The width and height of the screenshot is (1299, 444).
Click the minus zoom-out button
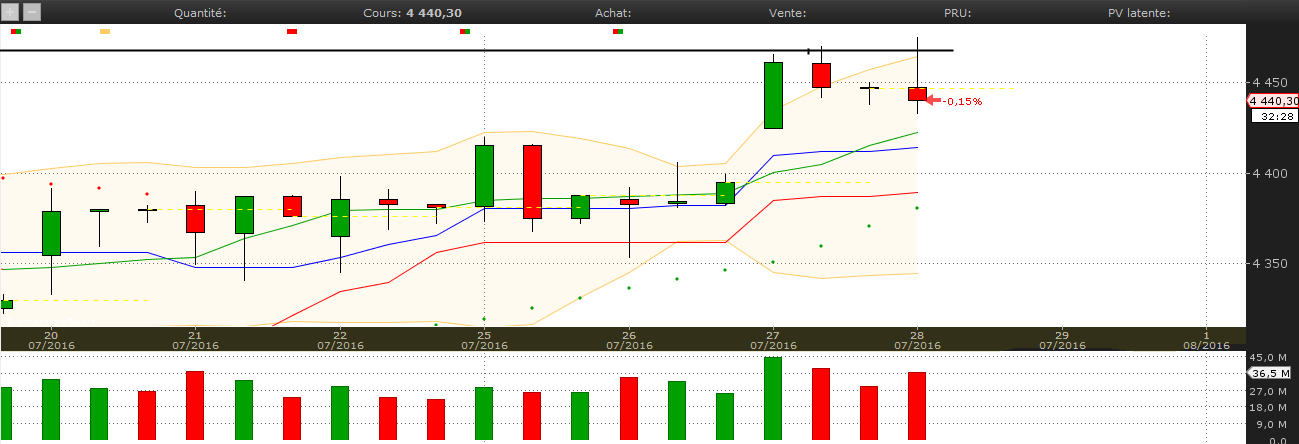[32, 13]
